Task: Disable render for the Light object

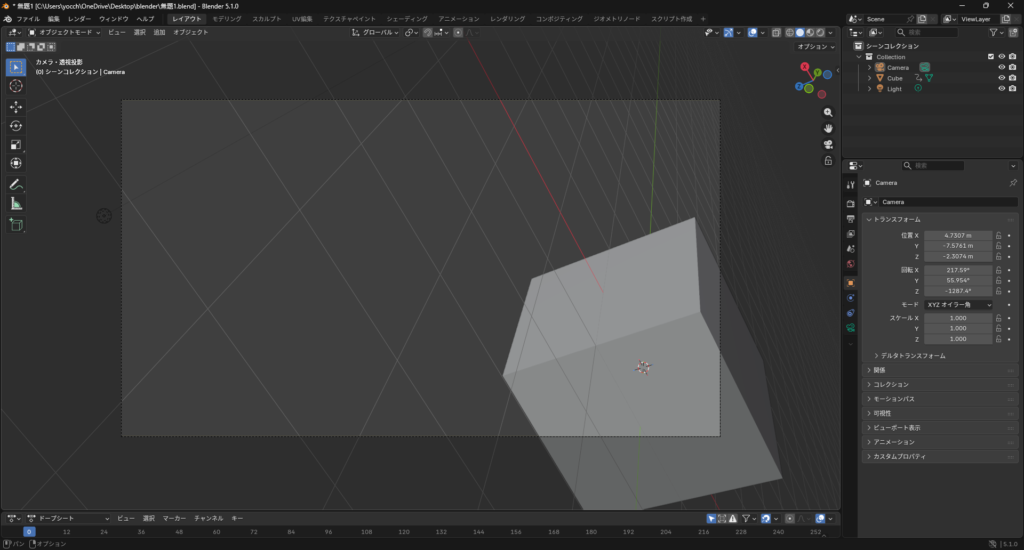Action: pyautogui.click(x=1013, y=89)
